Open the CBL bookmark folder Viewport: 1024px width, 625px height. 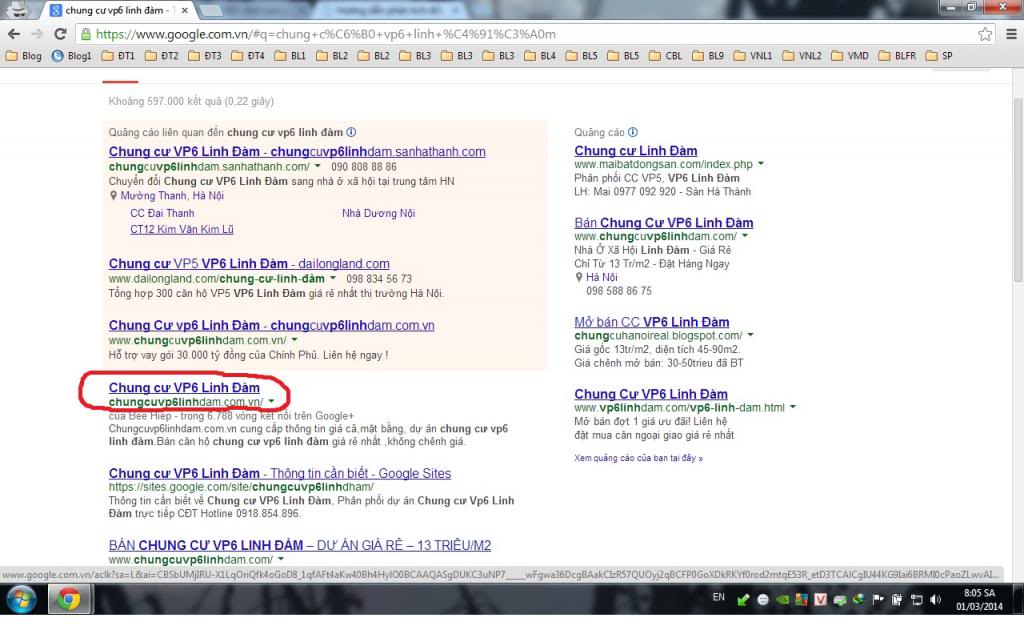coord(665,56)
